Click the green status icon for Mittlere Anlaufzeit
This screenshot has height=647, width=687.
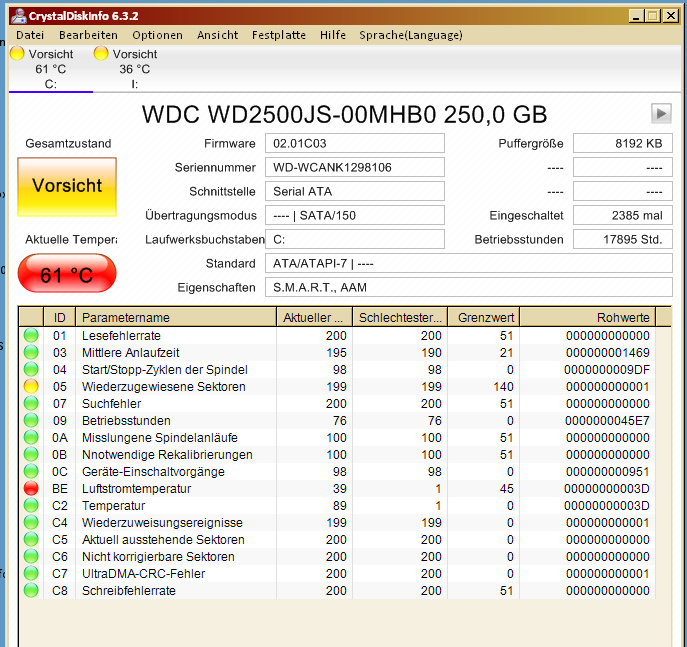point(31,353)
